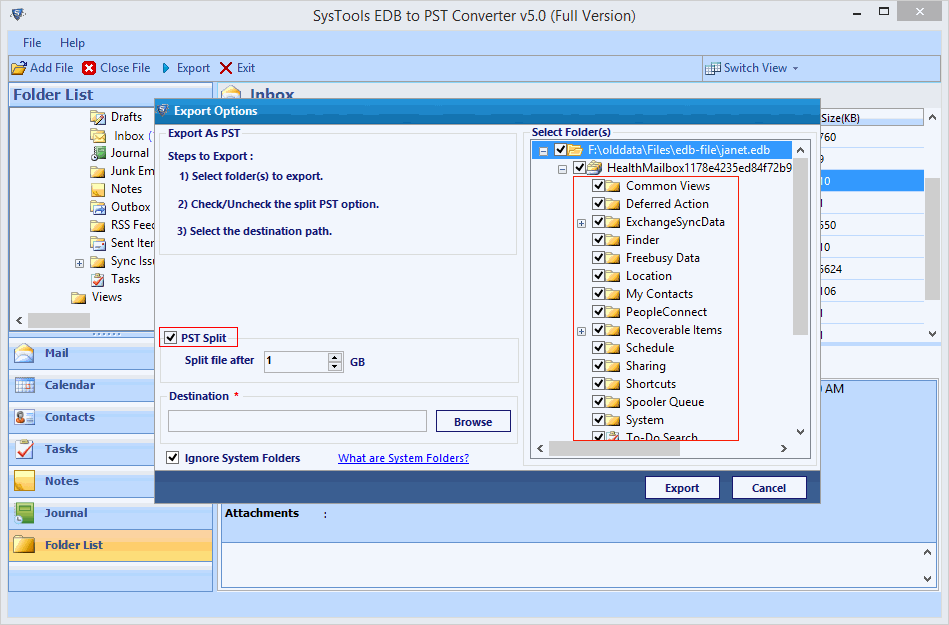The height and width of the screenshot is (625, 949).
Task: Select the PeopleConnect folder row
Action: [x=666, y=312]
